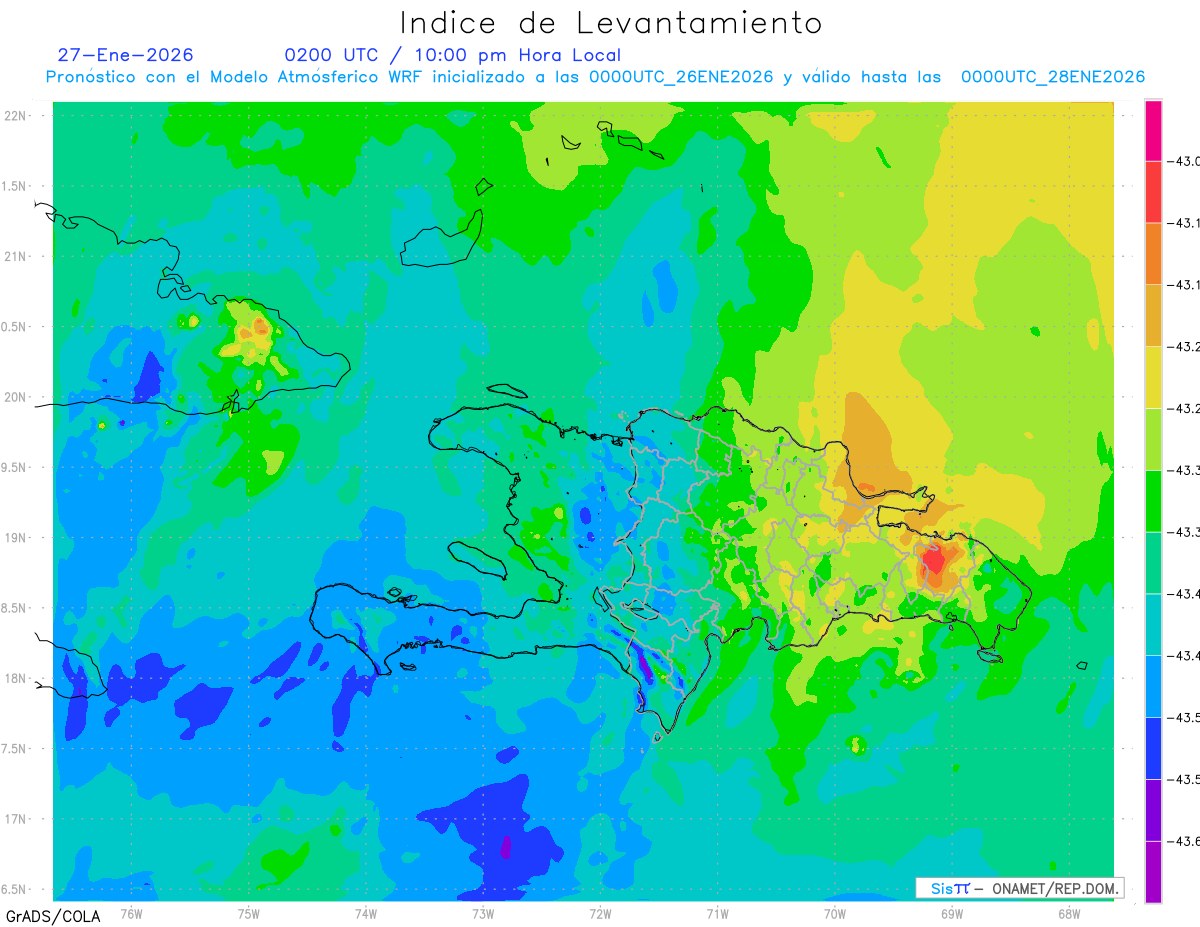Click the '70W' longitude label

[x=835, y=913]
